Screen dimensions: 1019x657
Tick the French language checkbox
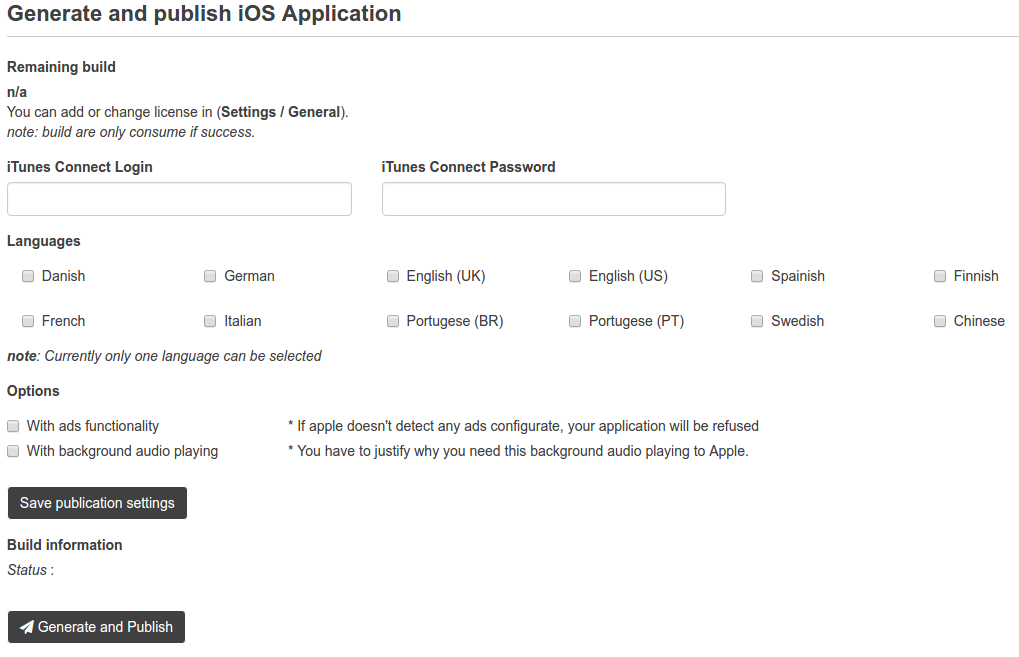coord(28,321)
